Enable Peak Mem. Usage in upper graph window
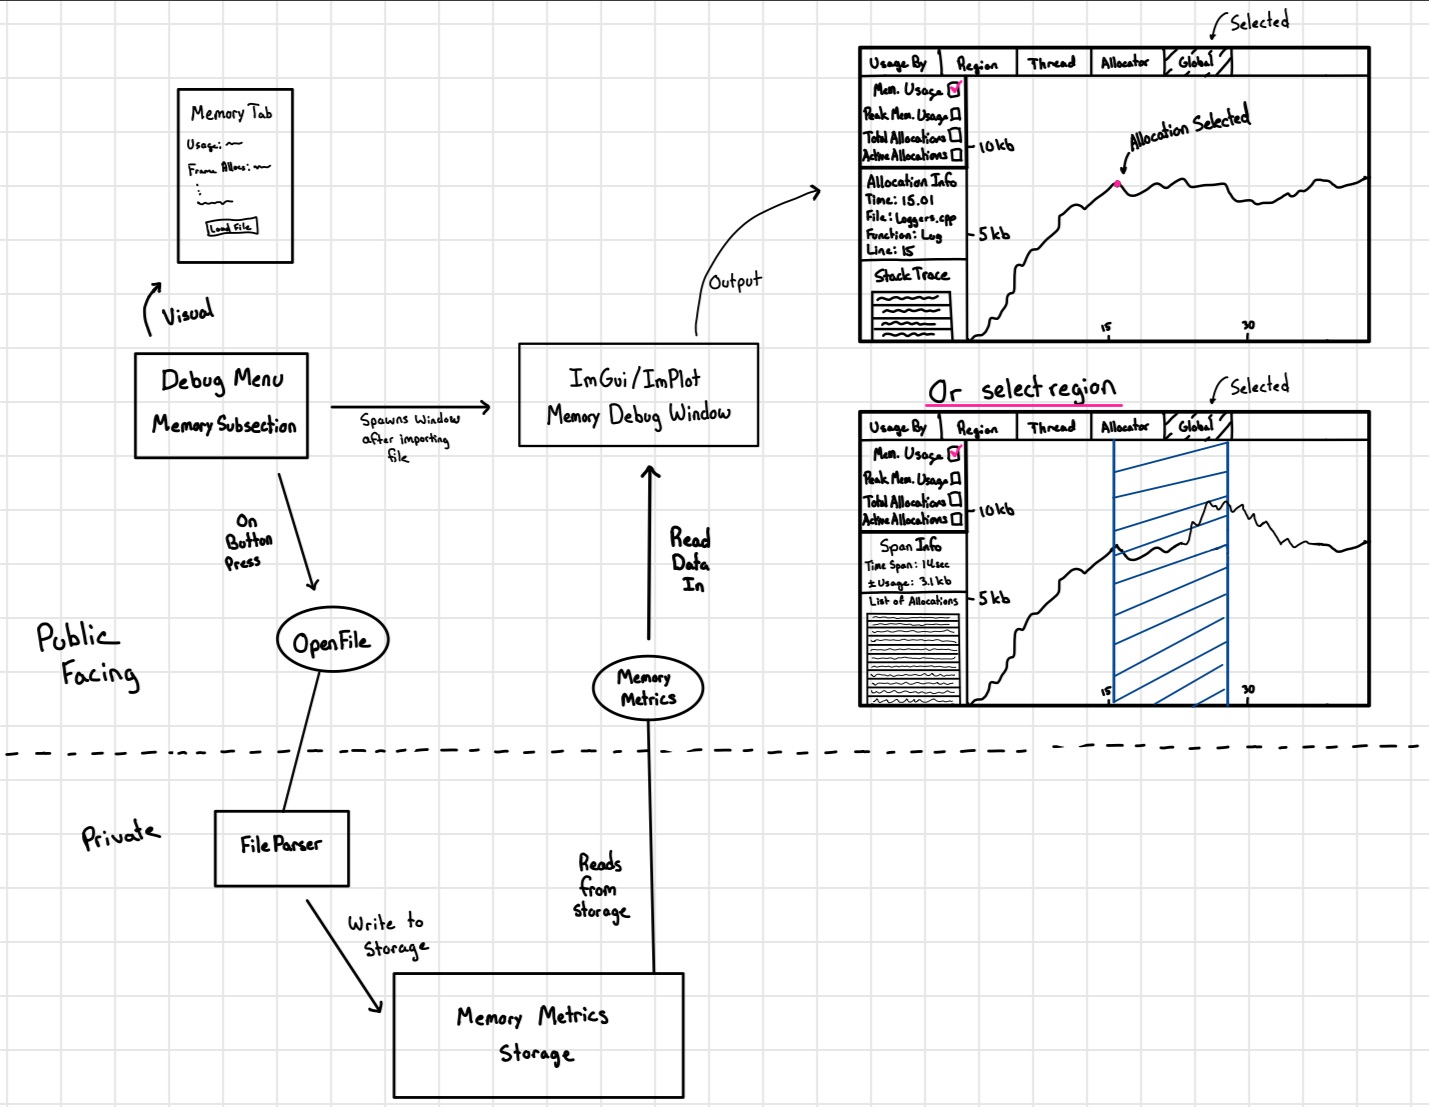1429x1107 pixels. [x=956, y=114]
